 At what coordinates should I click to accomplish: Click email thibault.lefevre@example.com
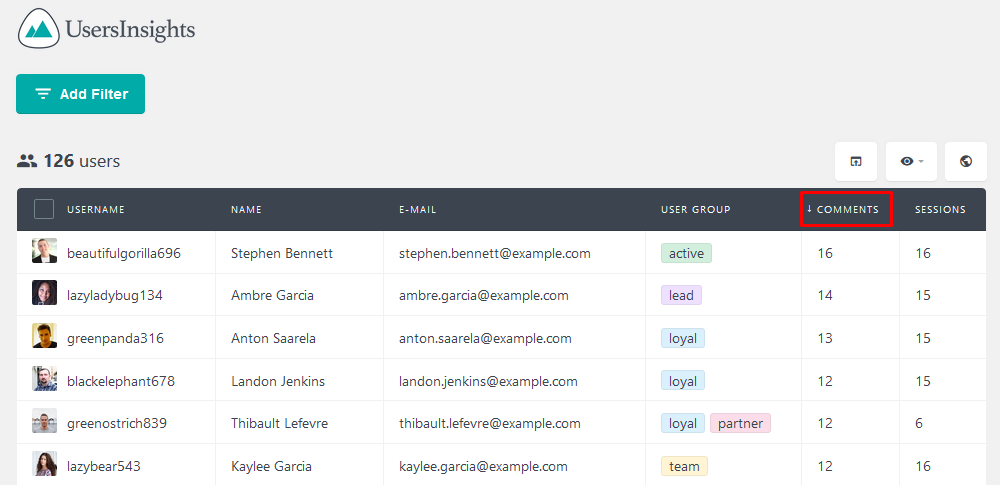coord(490,423)
